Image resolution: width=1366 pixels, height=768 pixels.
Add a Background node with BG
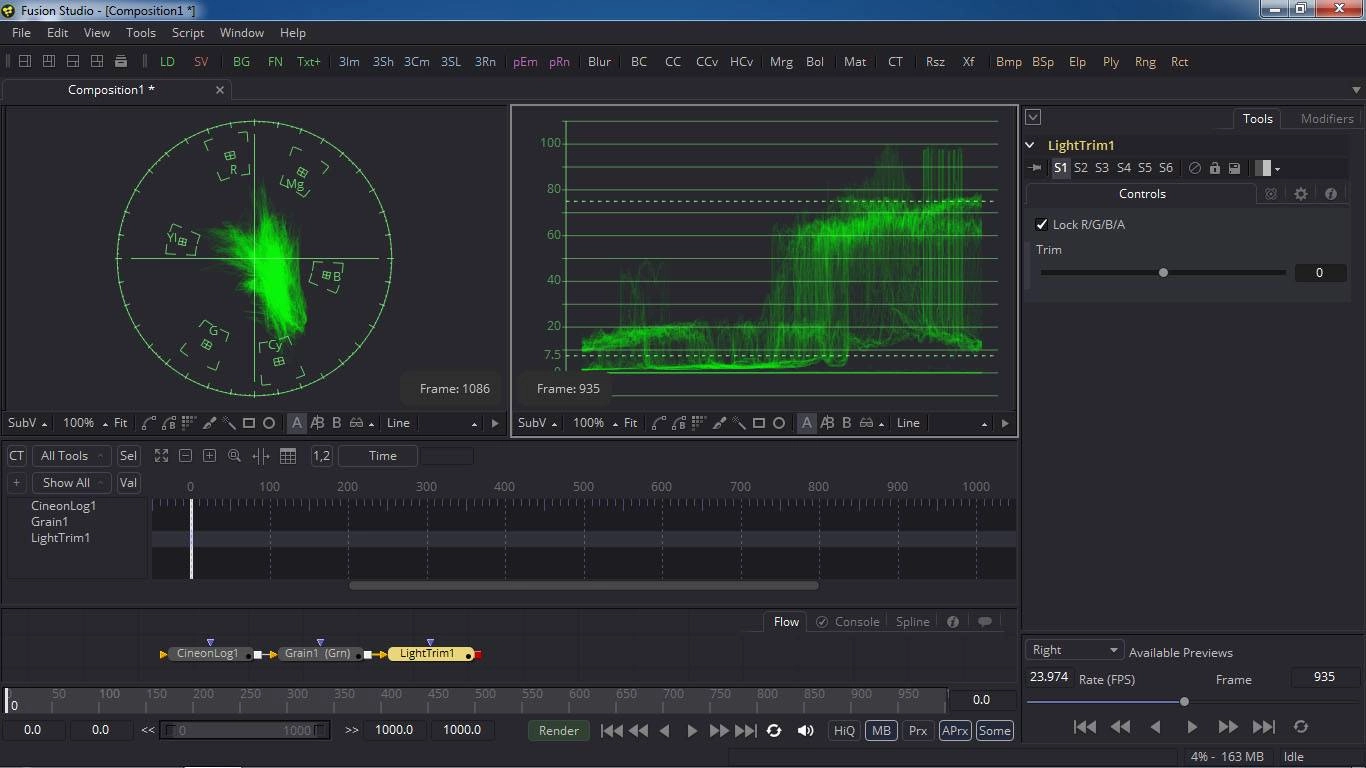pyautogui.click(x=241, y=61)
